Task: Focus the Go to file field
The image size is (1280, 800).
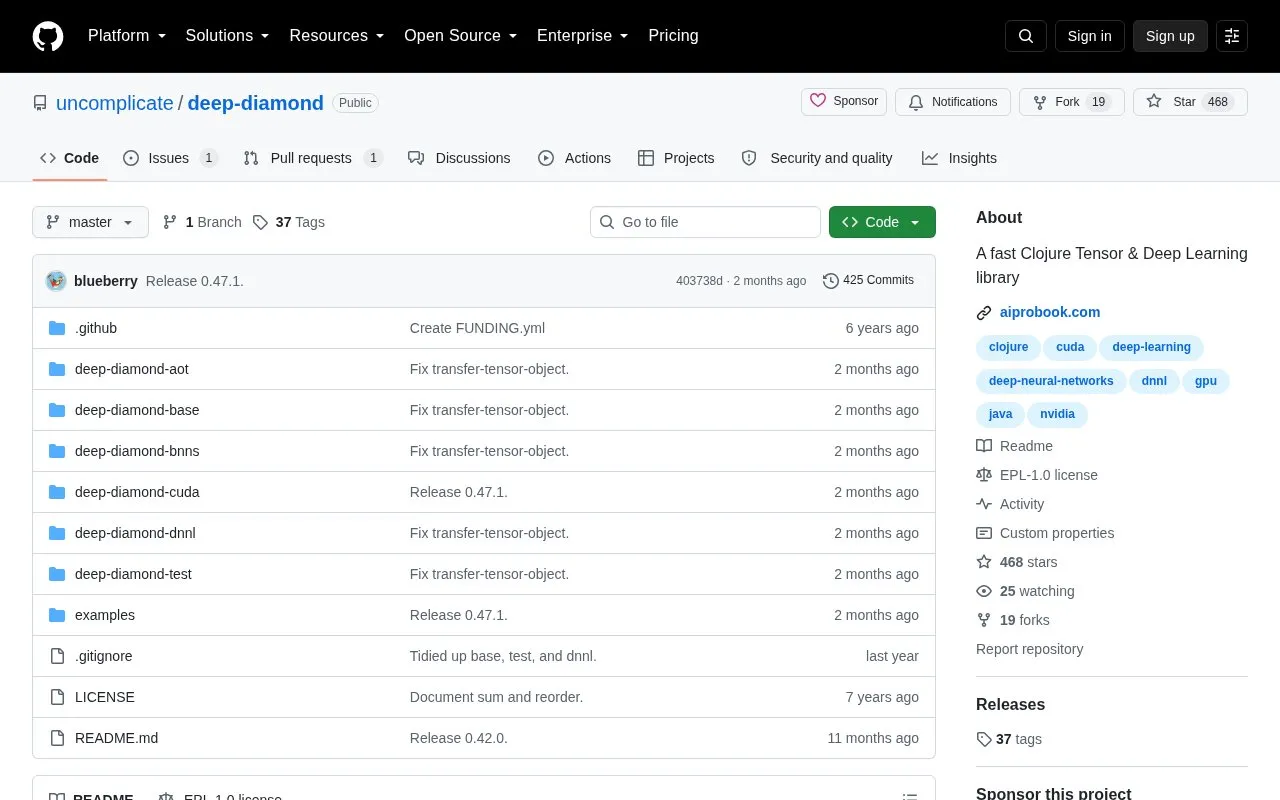Action: (x=705, y=222)
